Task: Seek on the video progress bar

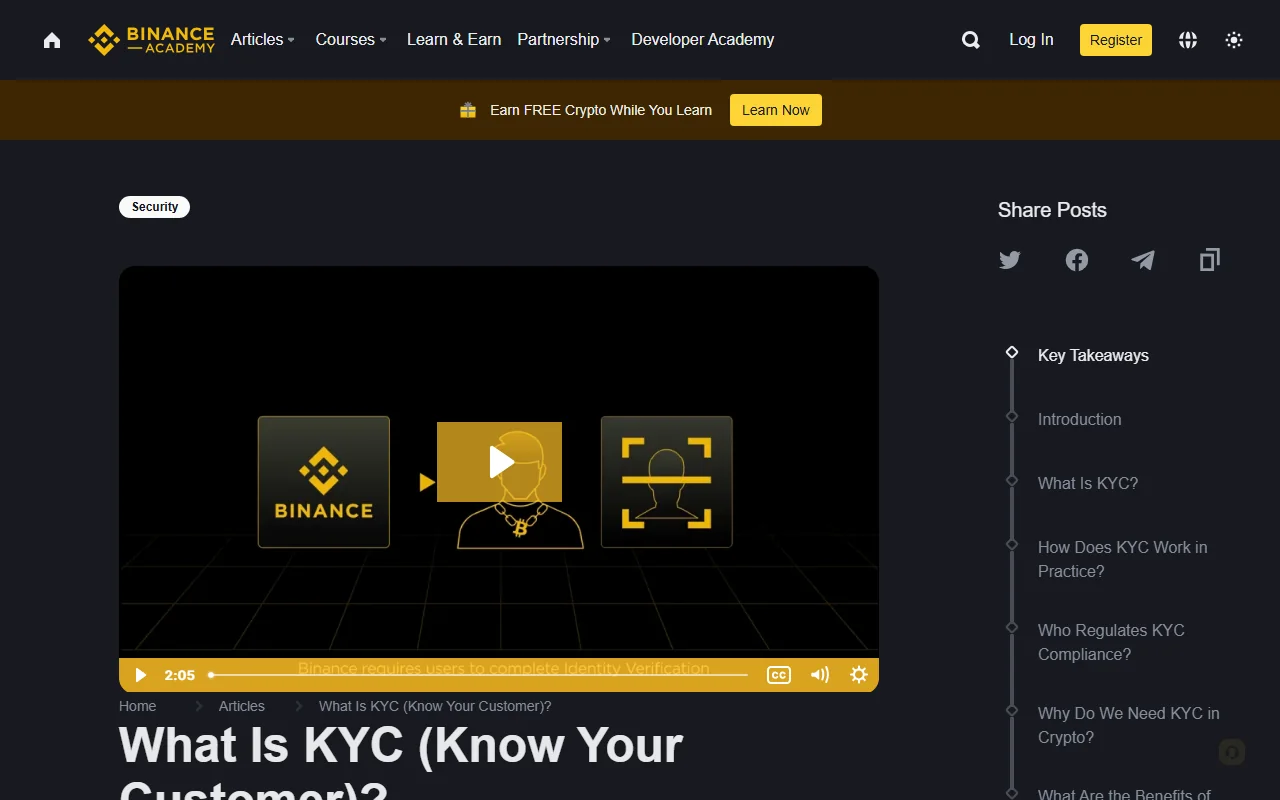Action: point(479,675)
